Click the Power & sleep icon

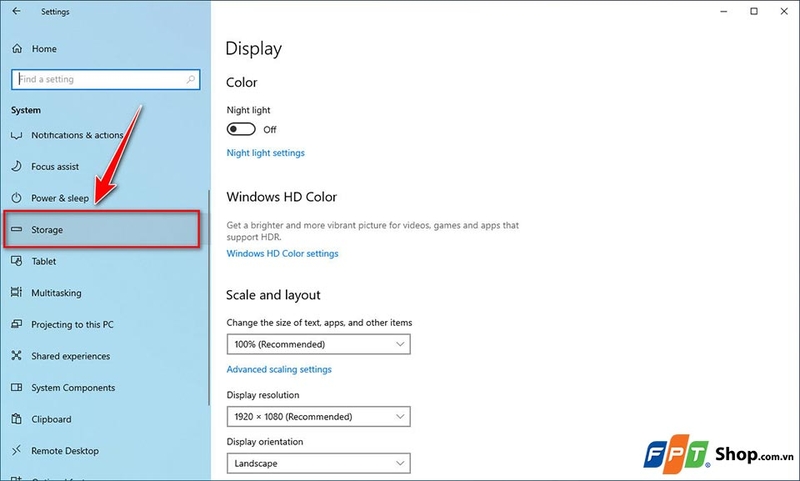pyautogui.click(x=16, y=198)
